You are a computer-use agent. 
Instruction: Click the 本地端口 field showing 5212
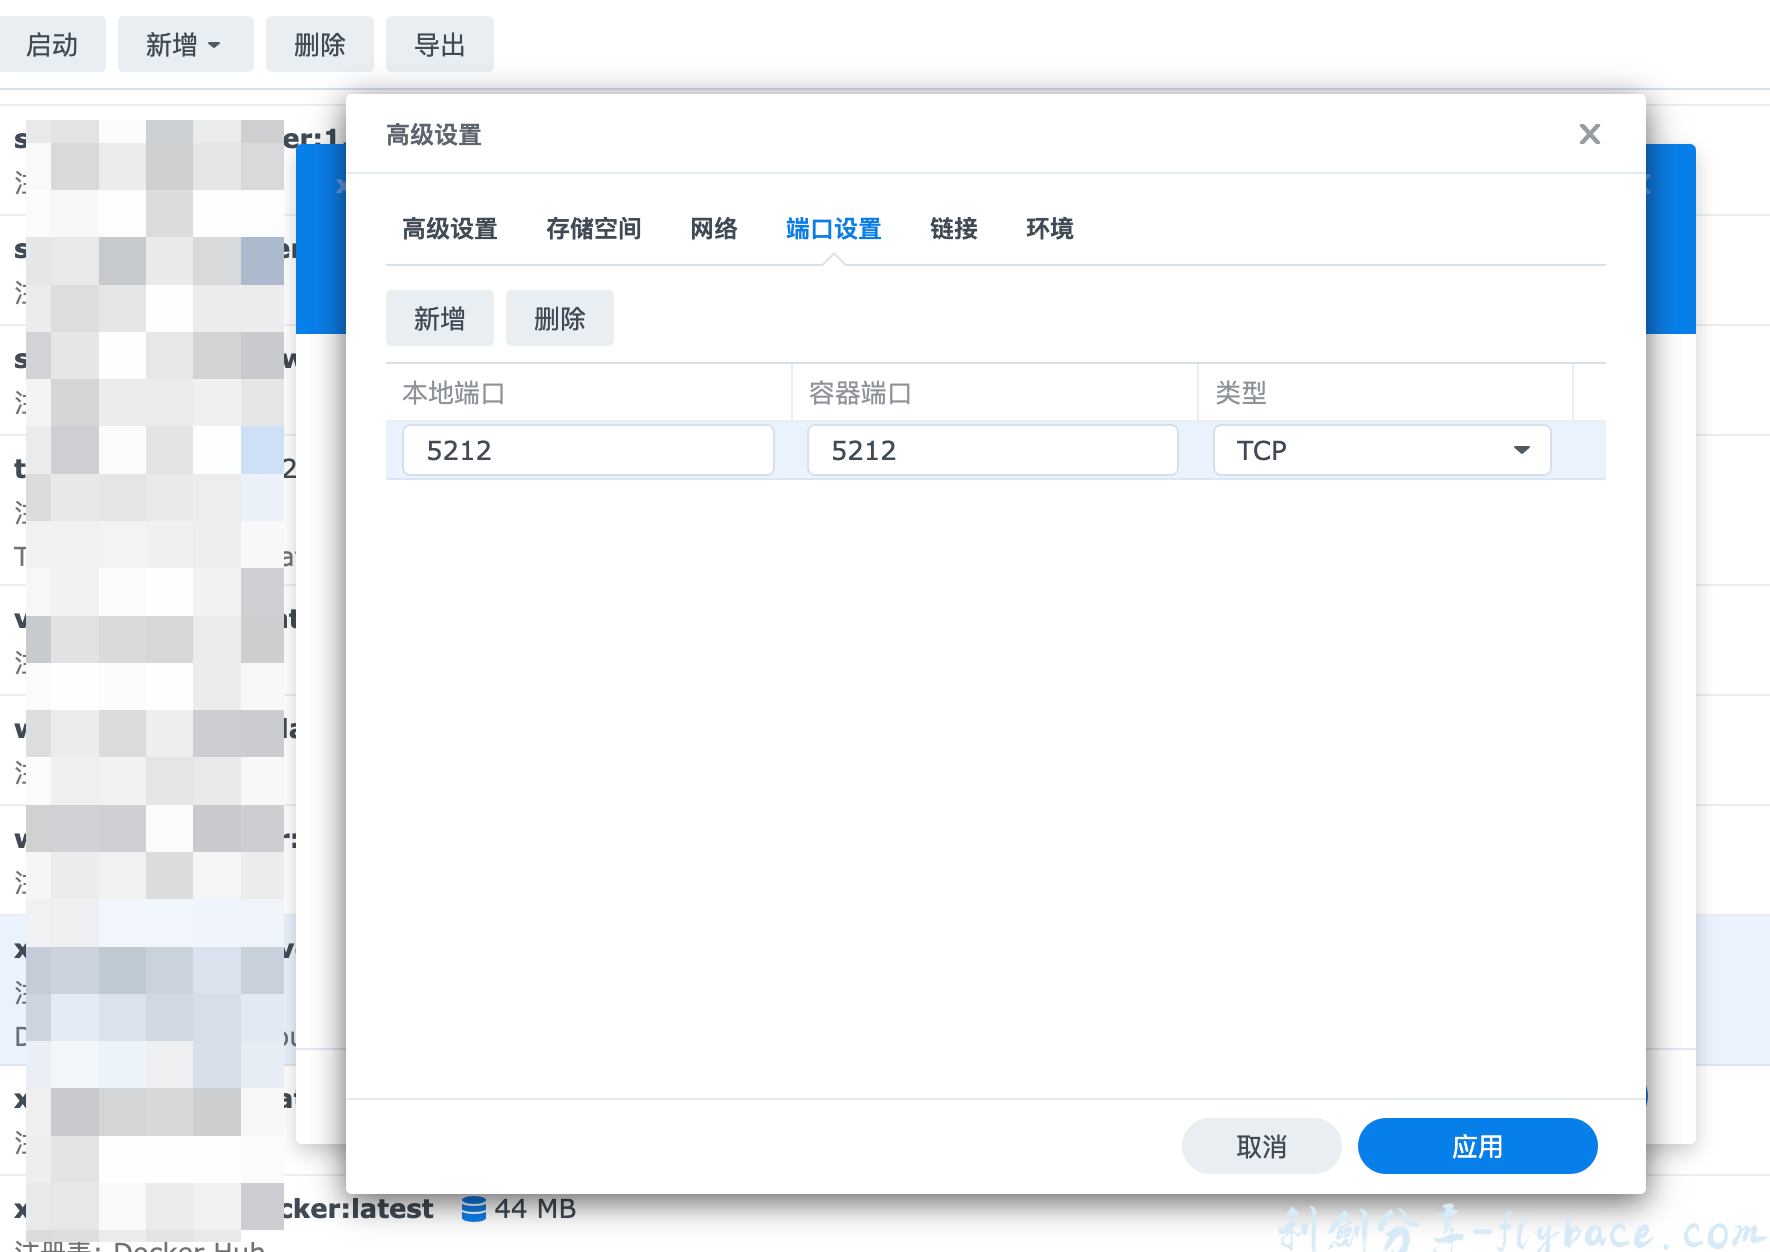(x=587, y=450)
